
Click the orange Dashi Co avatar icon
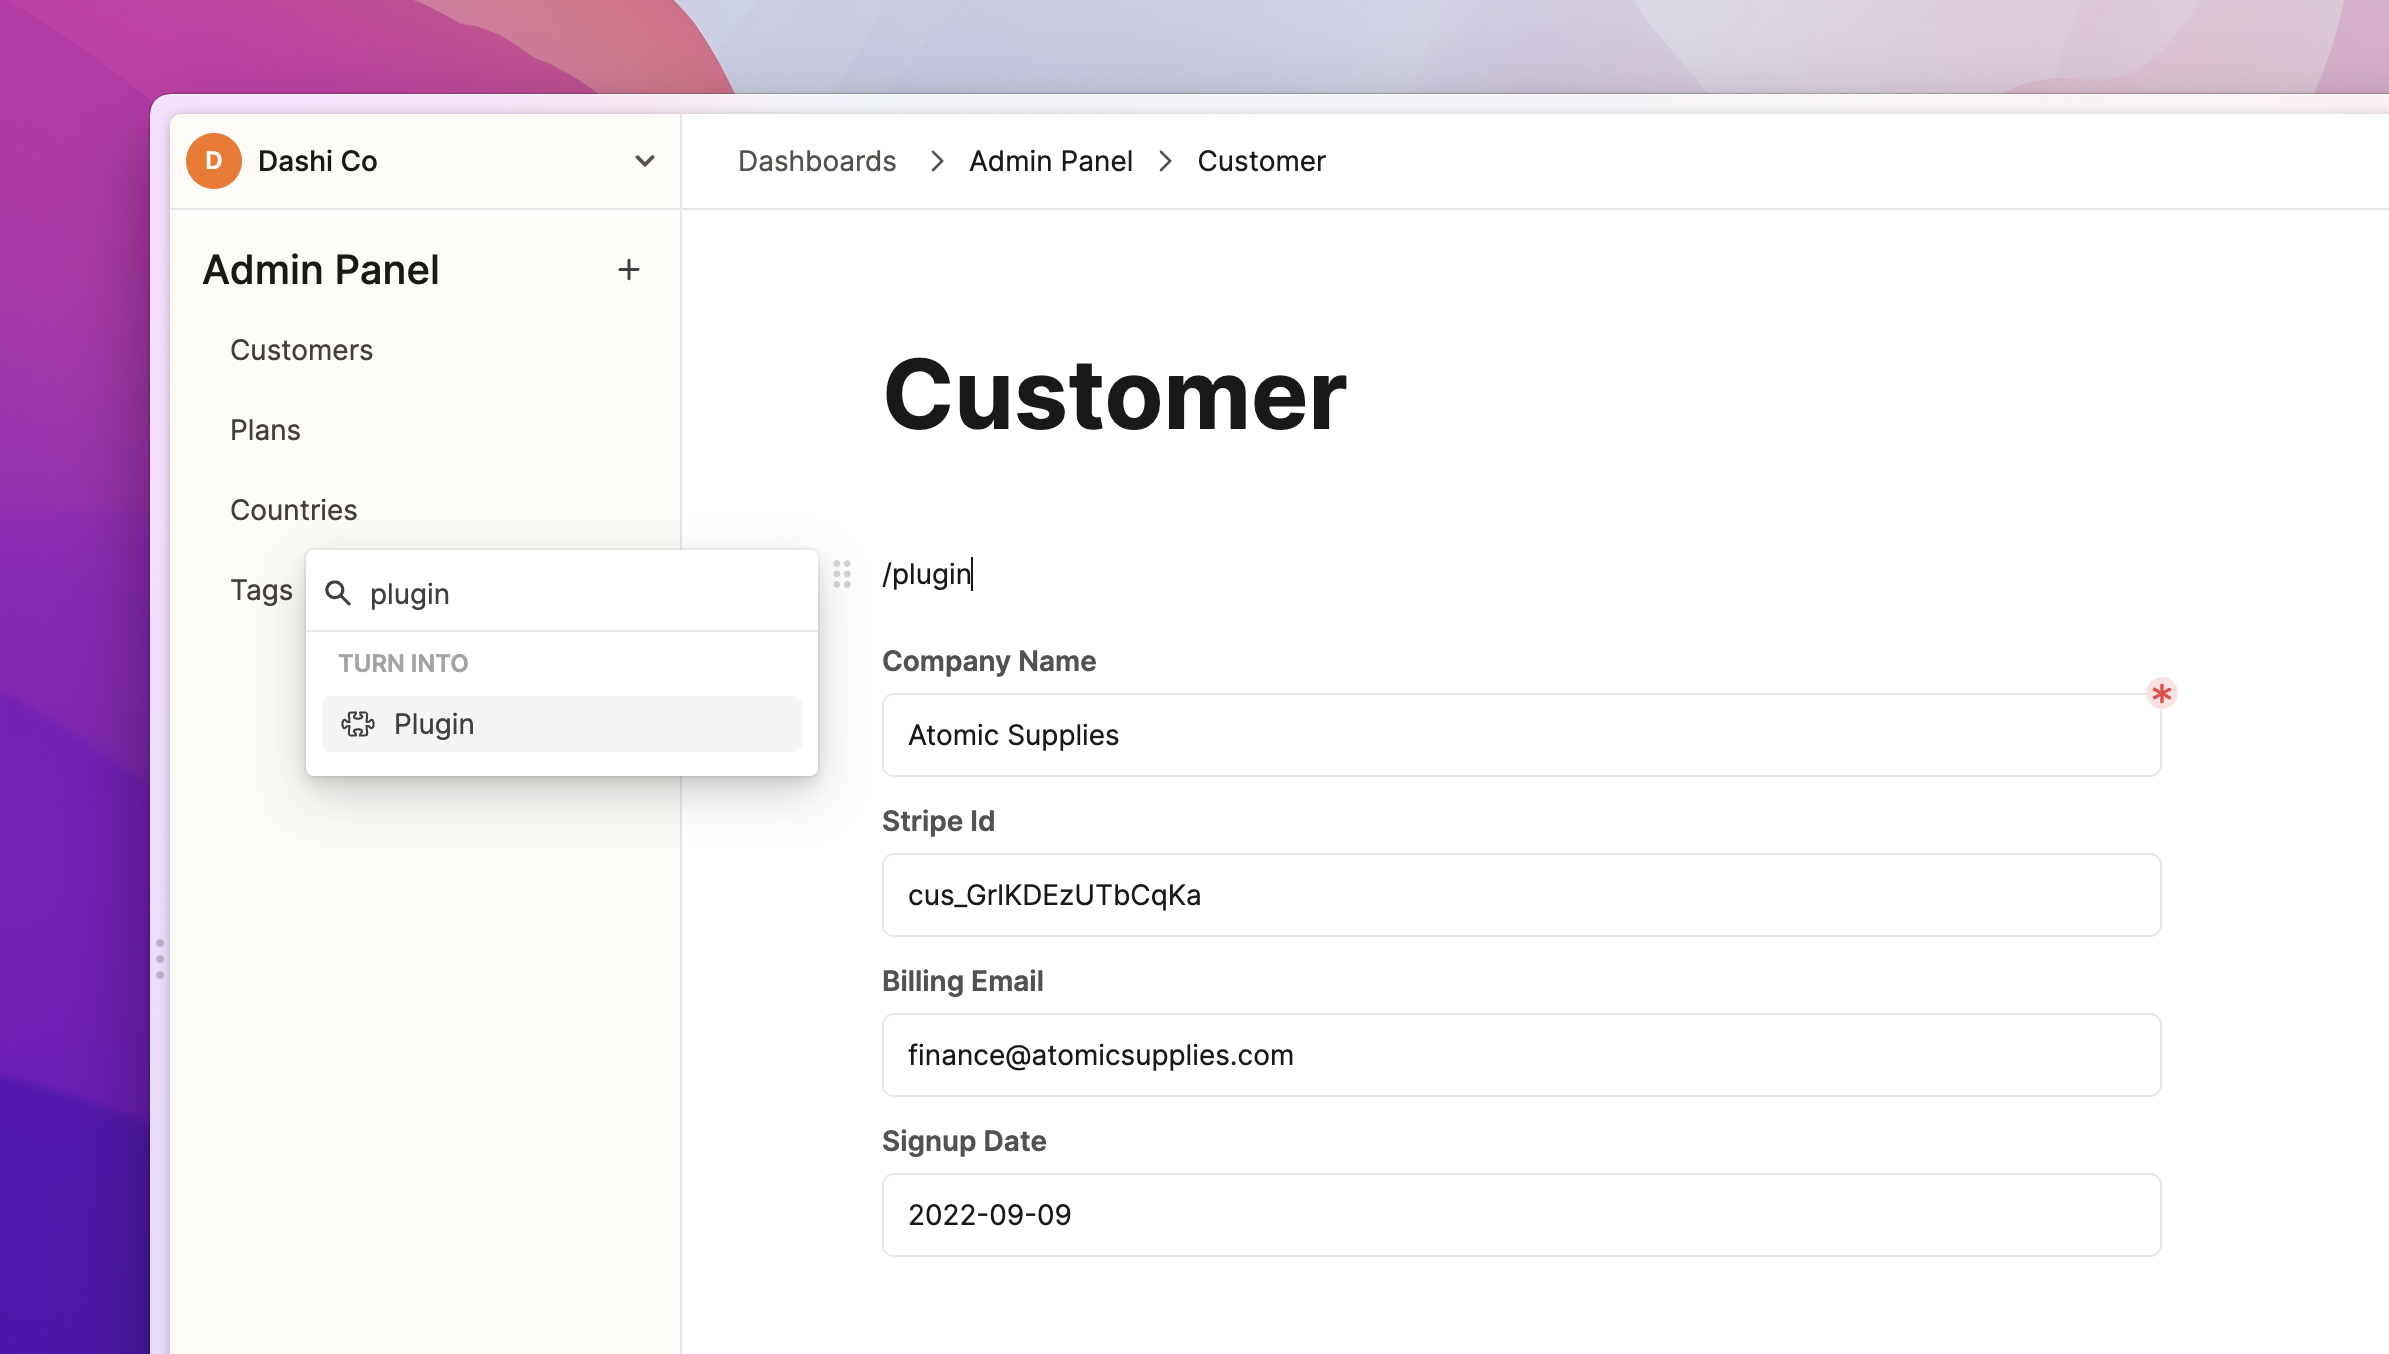[x=213, y=161]
